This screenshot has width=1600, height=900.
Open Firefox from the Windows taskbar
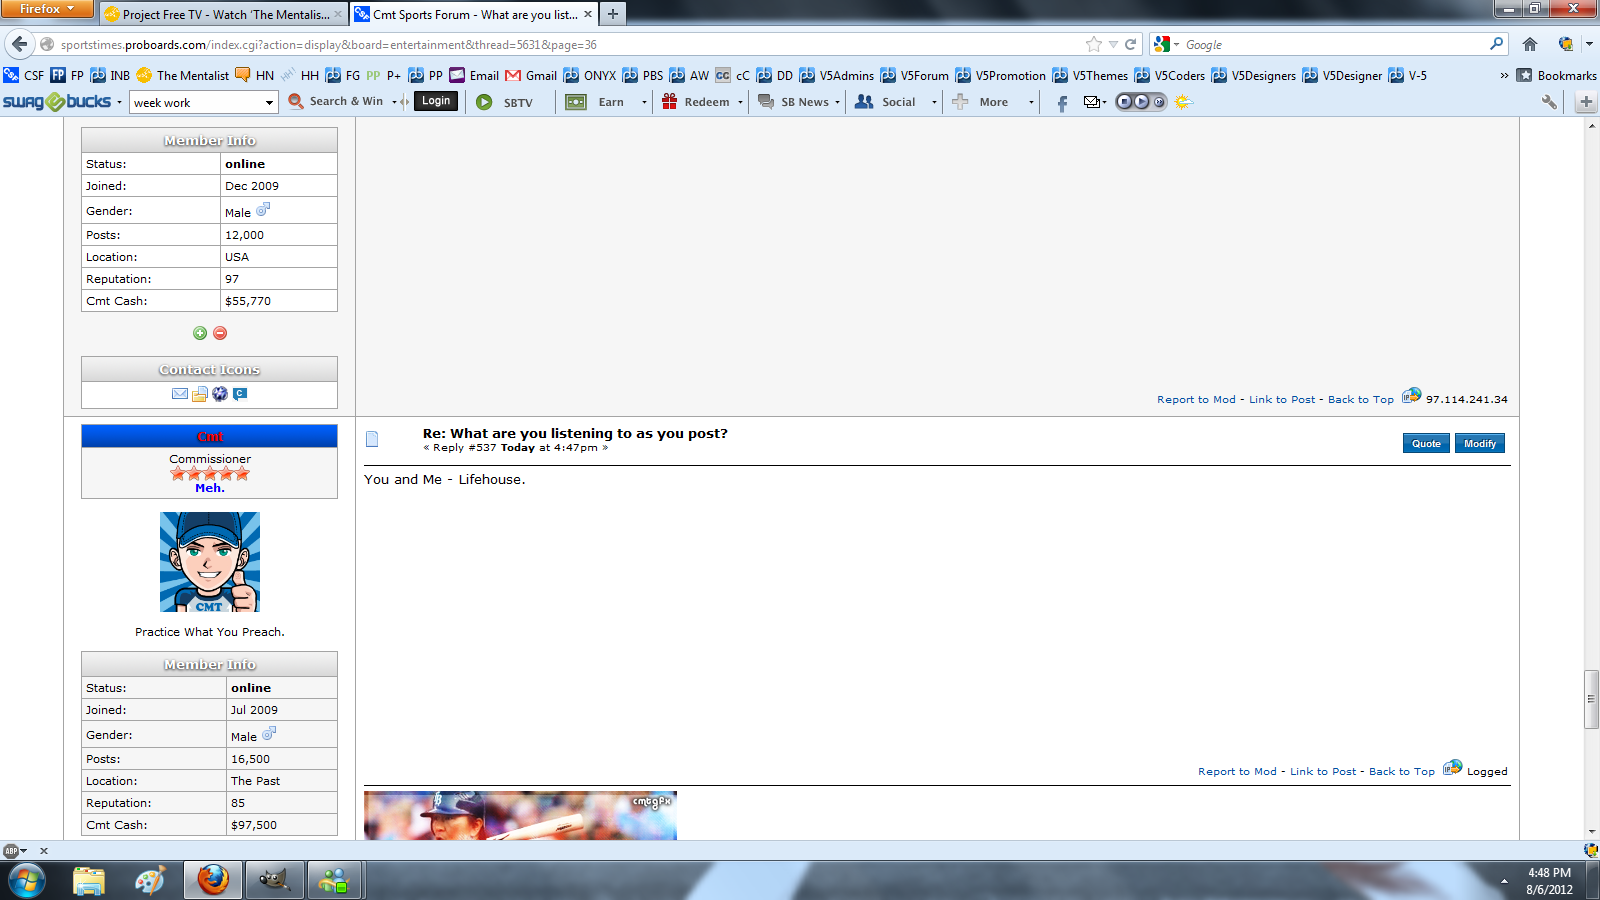tap(213, 880)
